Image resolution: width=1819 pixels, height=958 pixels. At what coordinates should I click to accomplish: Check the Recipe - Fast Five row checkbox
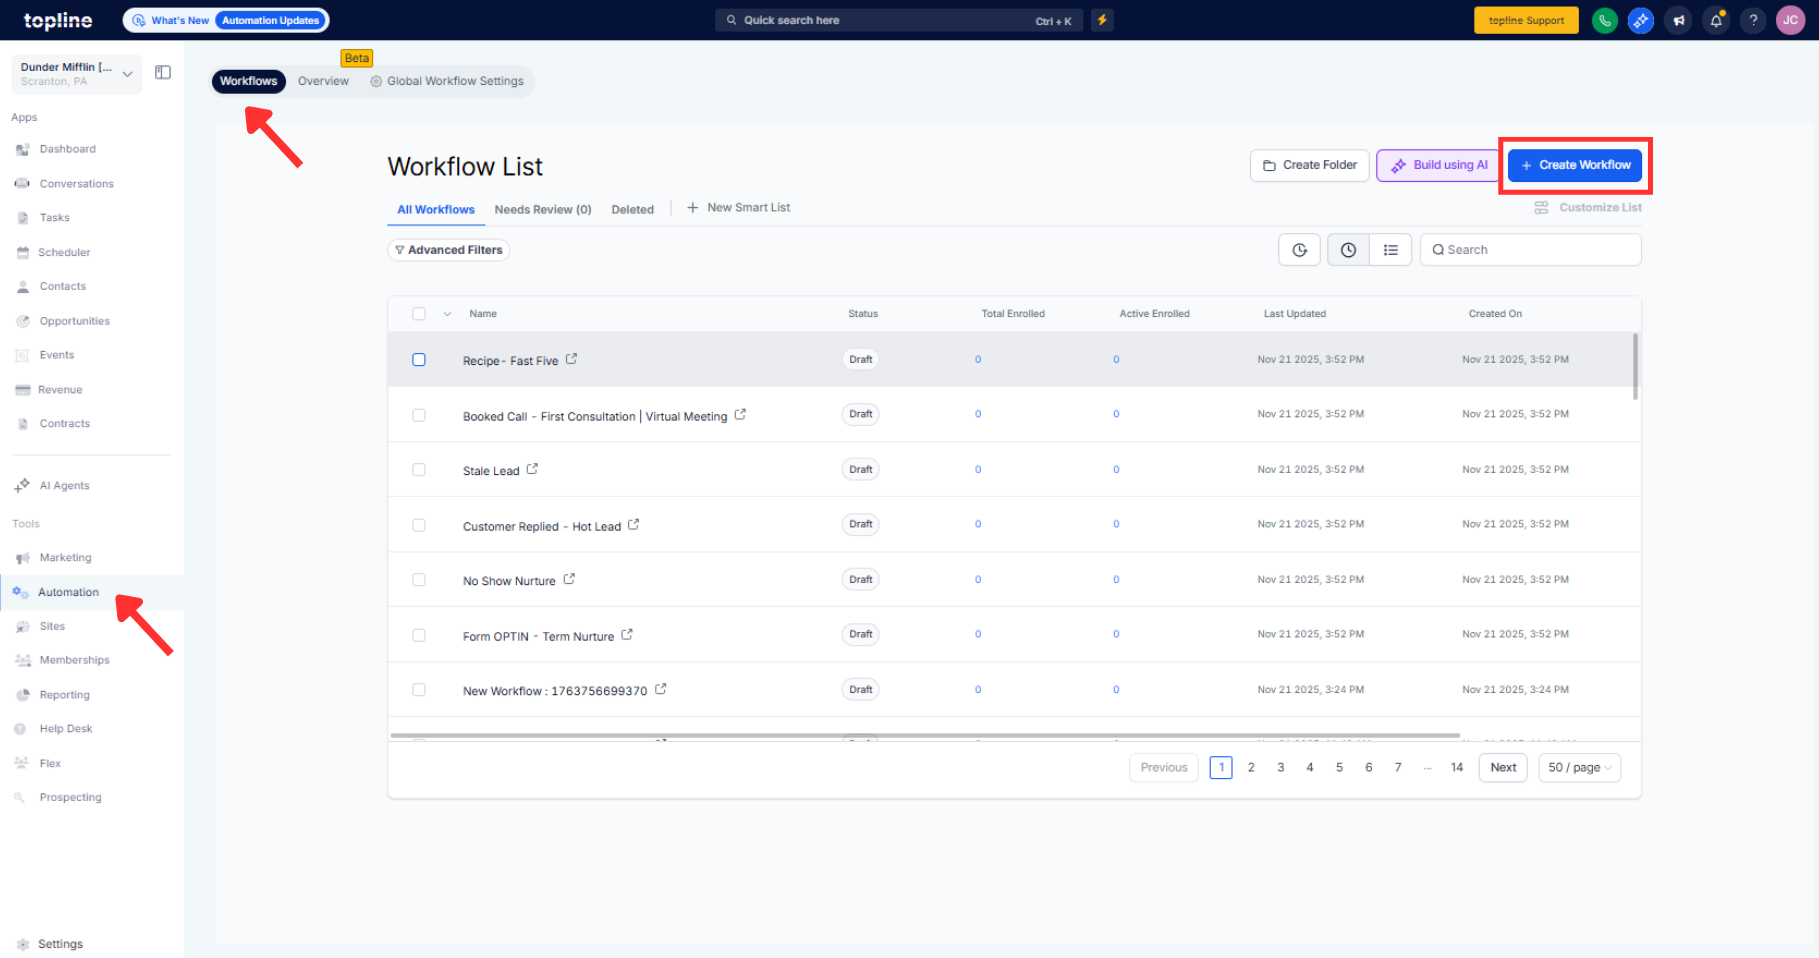pos(419,360)
